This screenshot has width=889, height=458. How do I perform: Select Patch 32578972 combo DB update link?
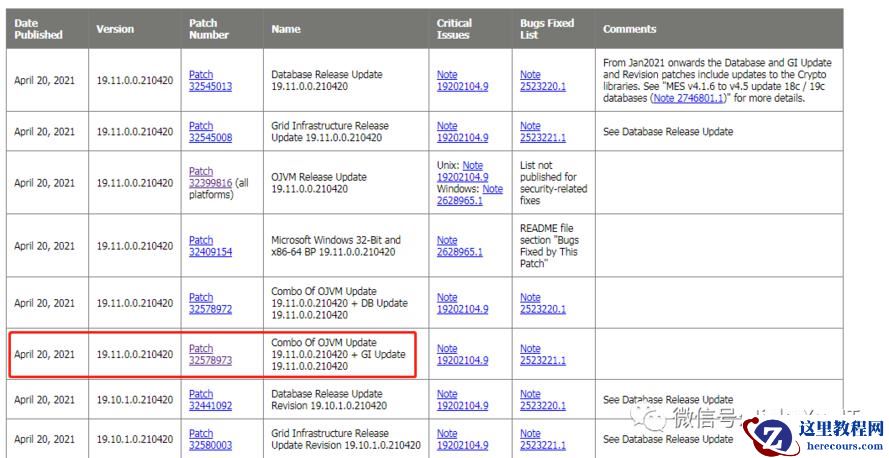210,303
